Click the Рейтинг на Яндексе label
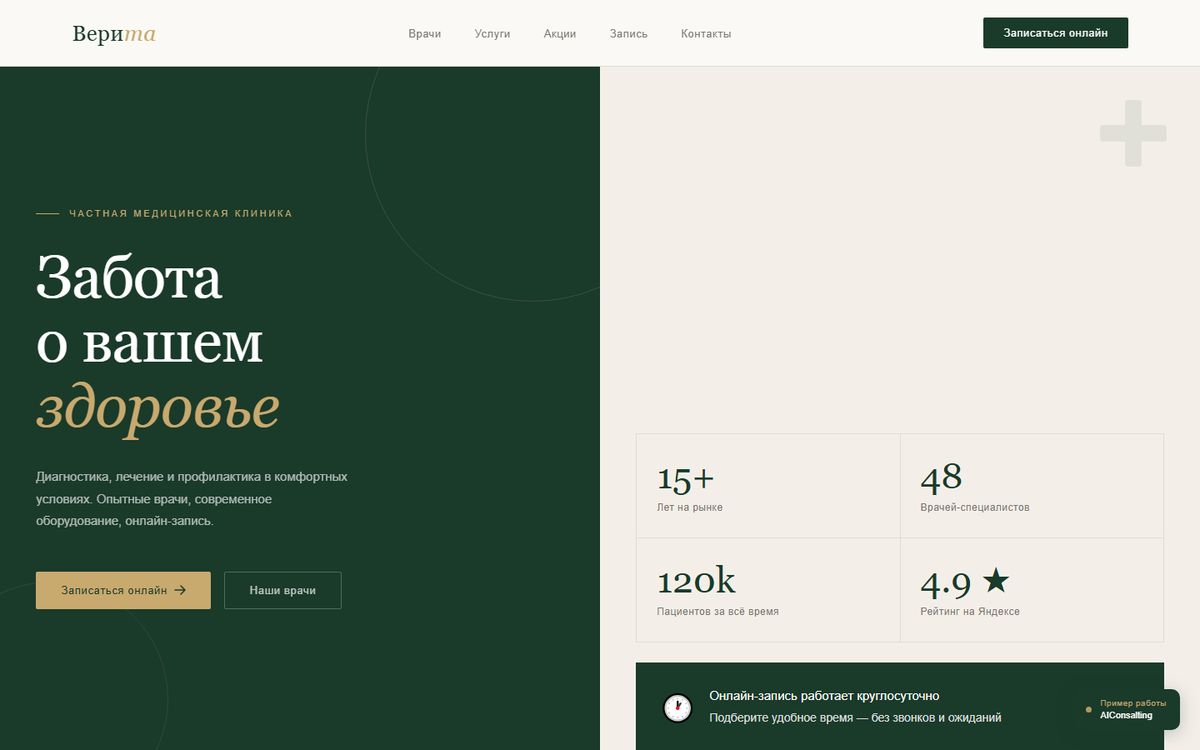 970,611
